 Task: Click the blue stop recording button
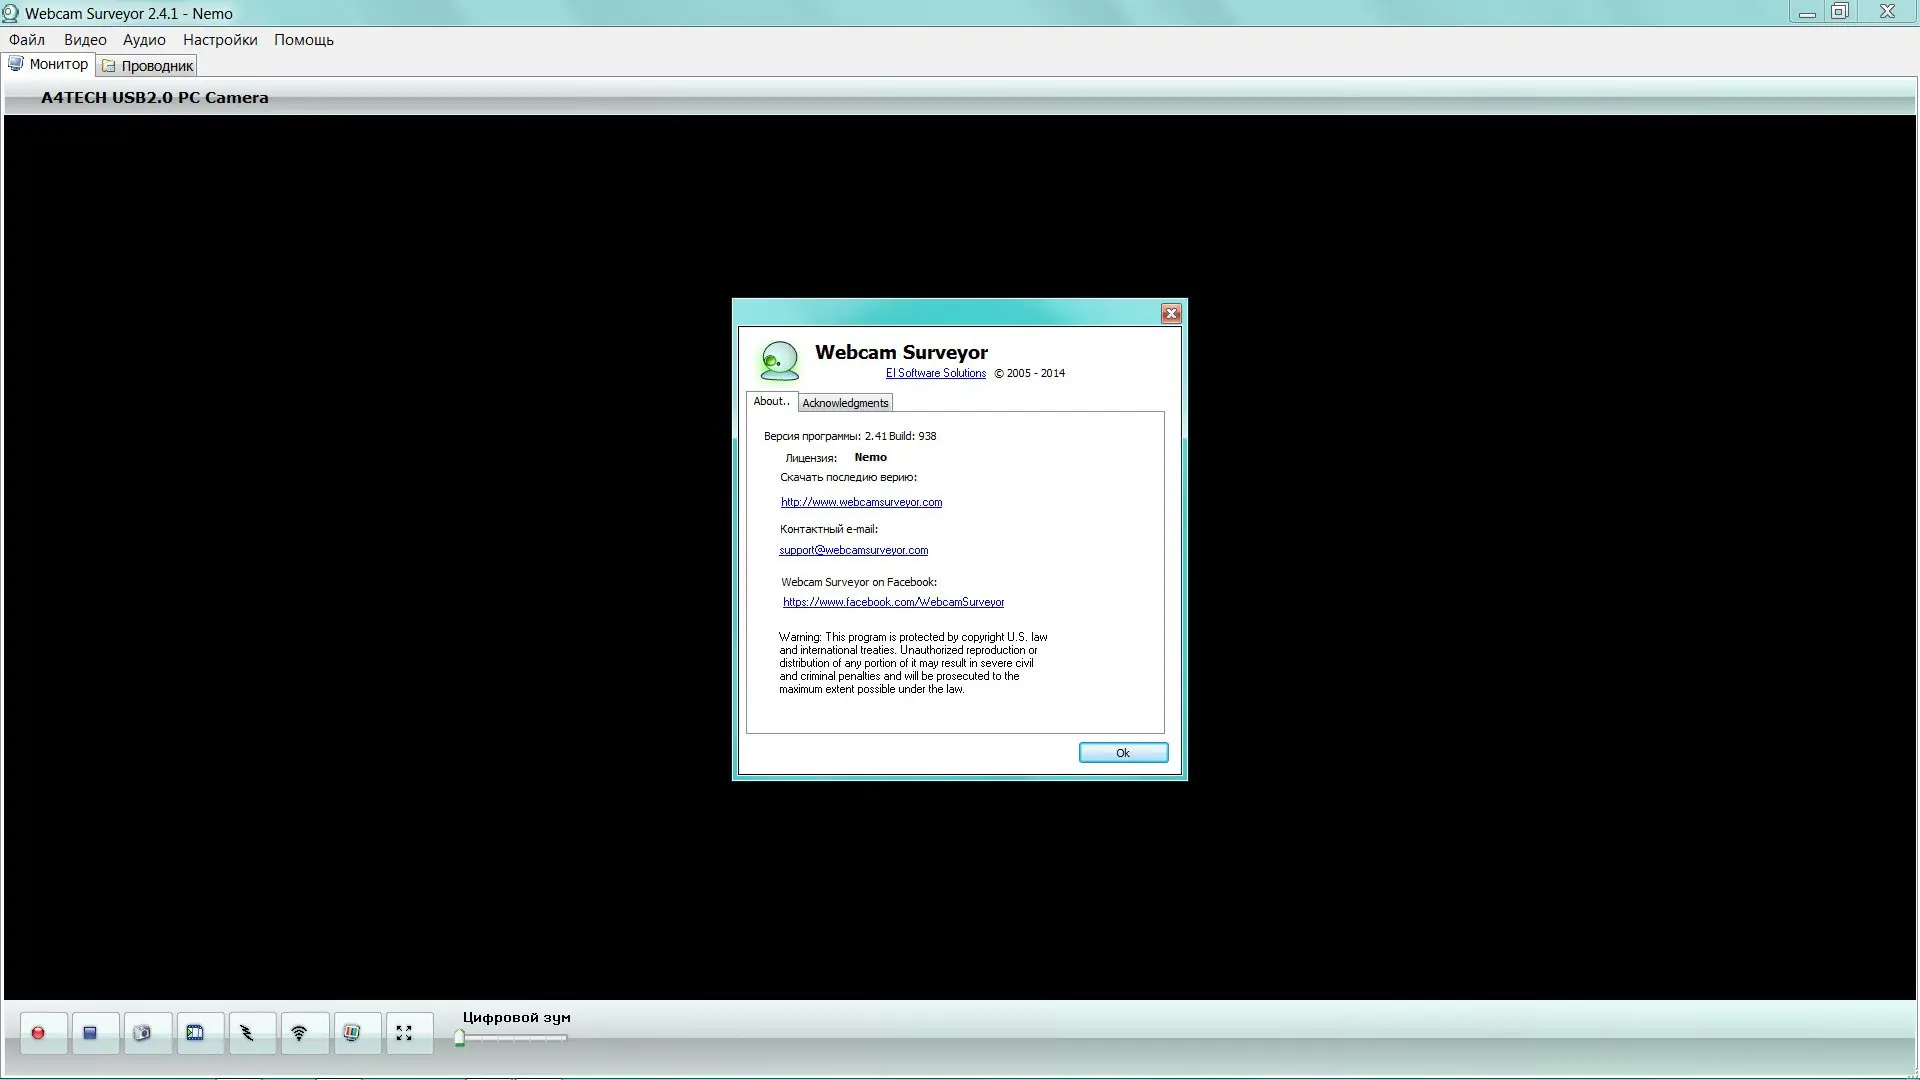pos(90,1033)
